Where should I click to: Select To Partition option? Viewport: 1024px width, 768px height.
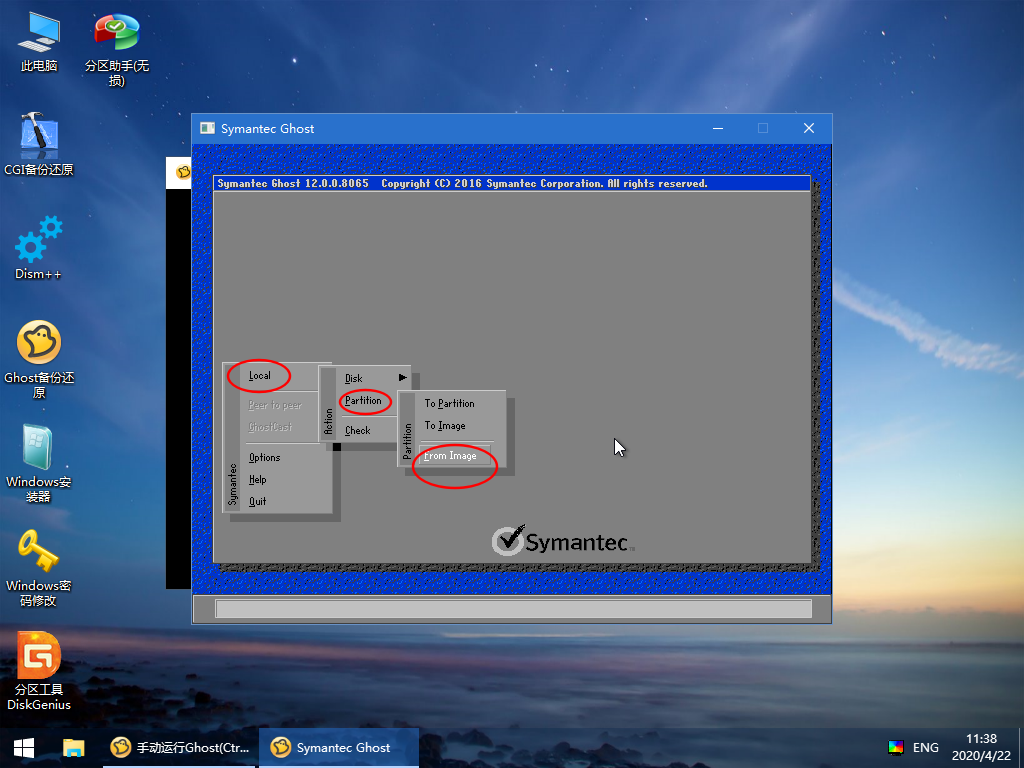click(449, 404)
